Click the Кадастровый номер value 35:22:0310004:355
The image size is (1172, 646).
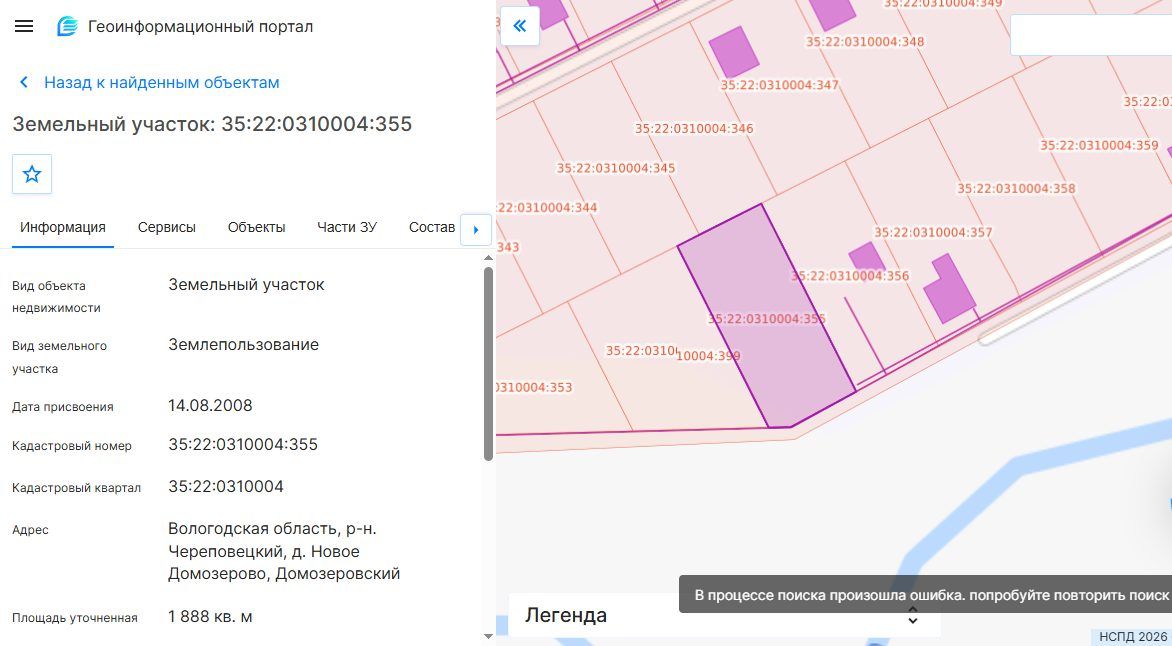point(243,444)
